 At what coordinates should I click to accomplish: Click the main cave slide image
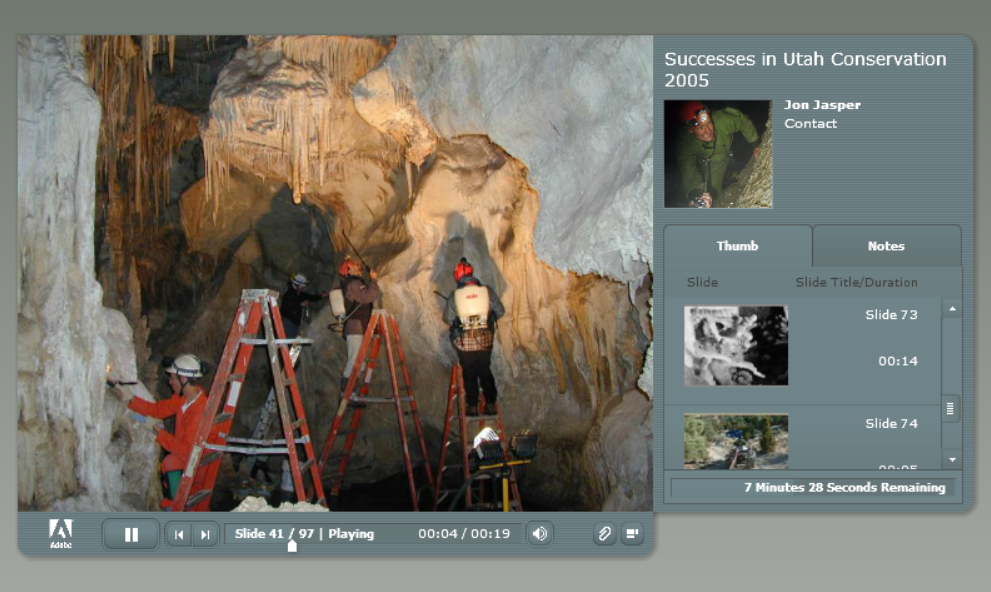[x=335, y=273]
